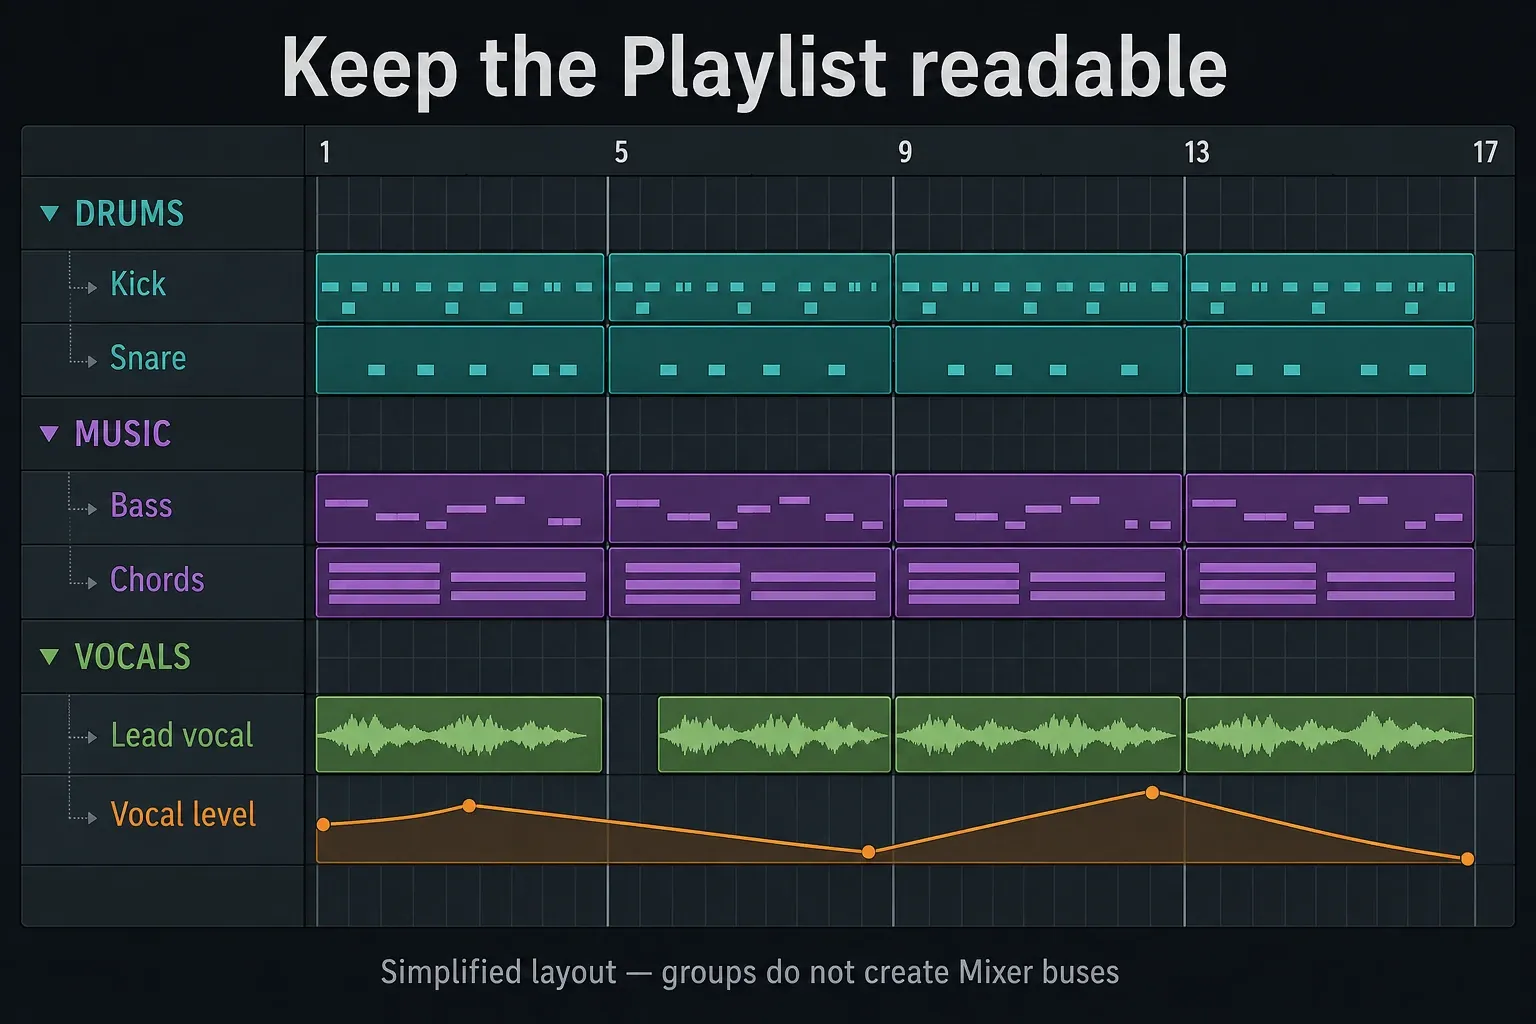Select the Bass pattern clip starting at bar 5

[x=750, y=508]
